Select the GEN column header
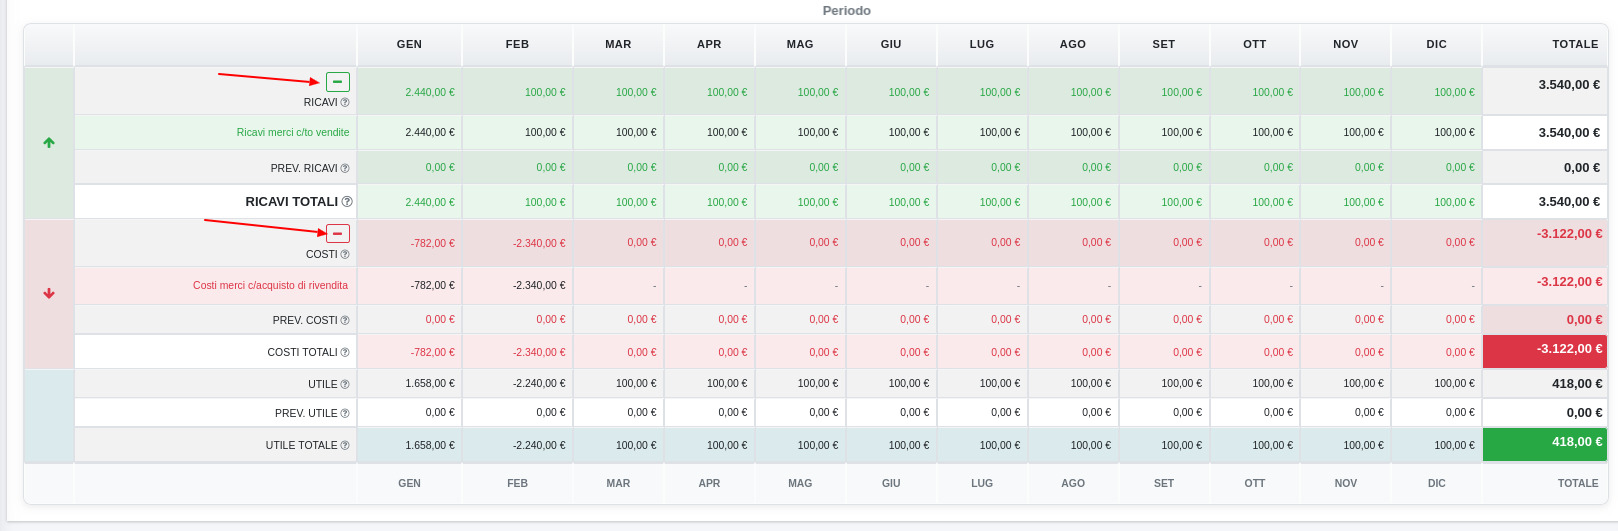Image resolution: width=1618 pixels, height=531 pixels. (x=409, y=44)
